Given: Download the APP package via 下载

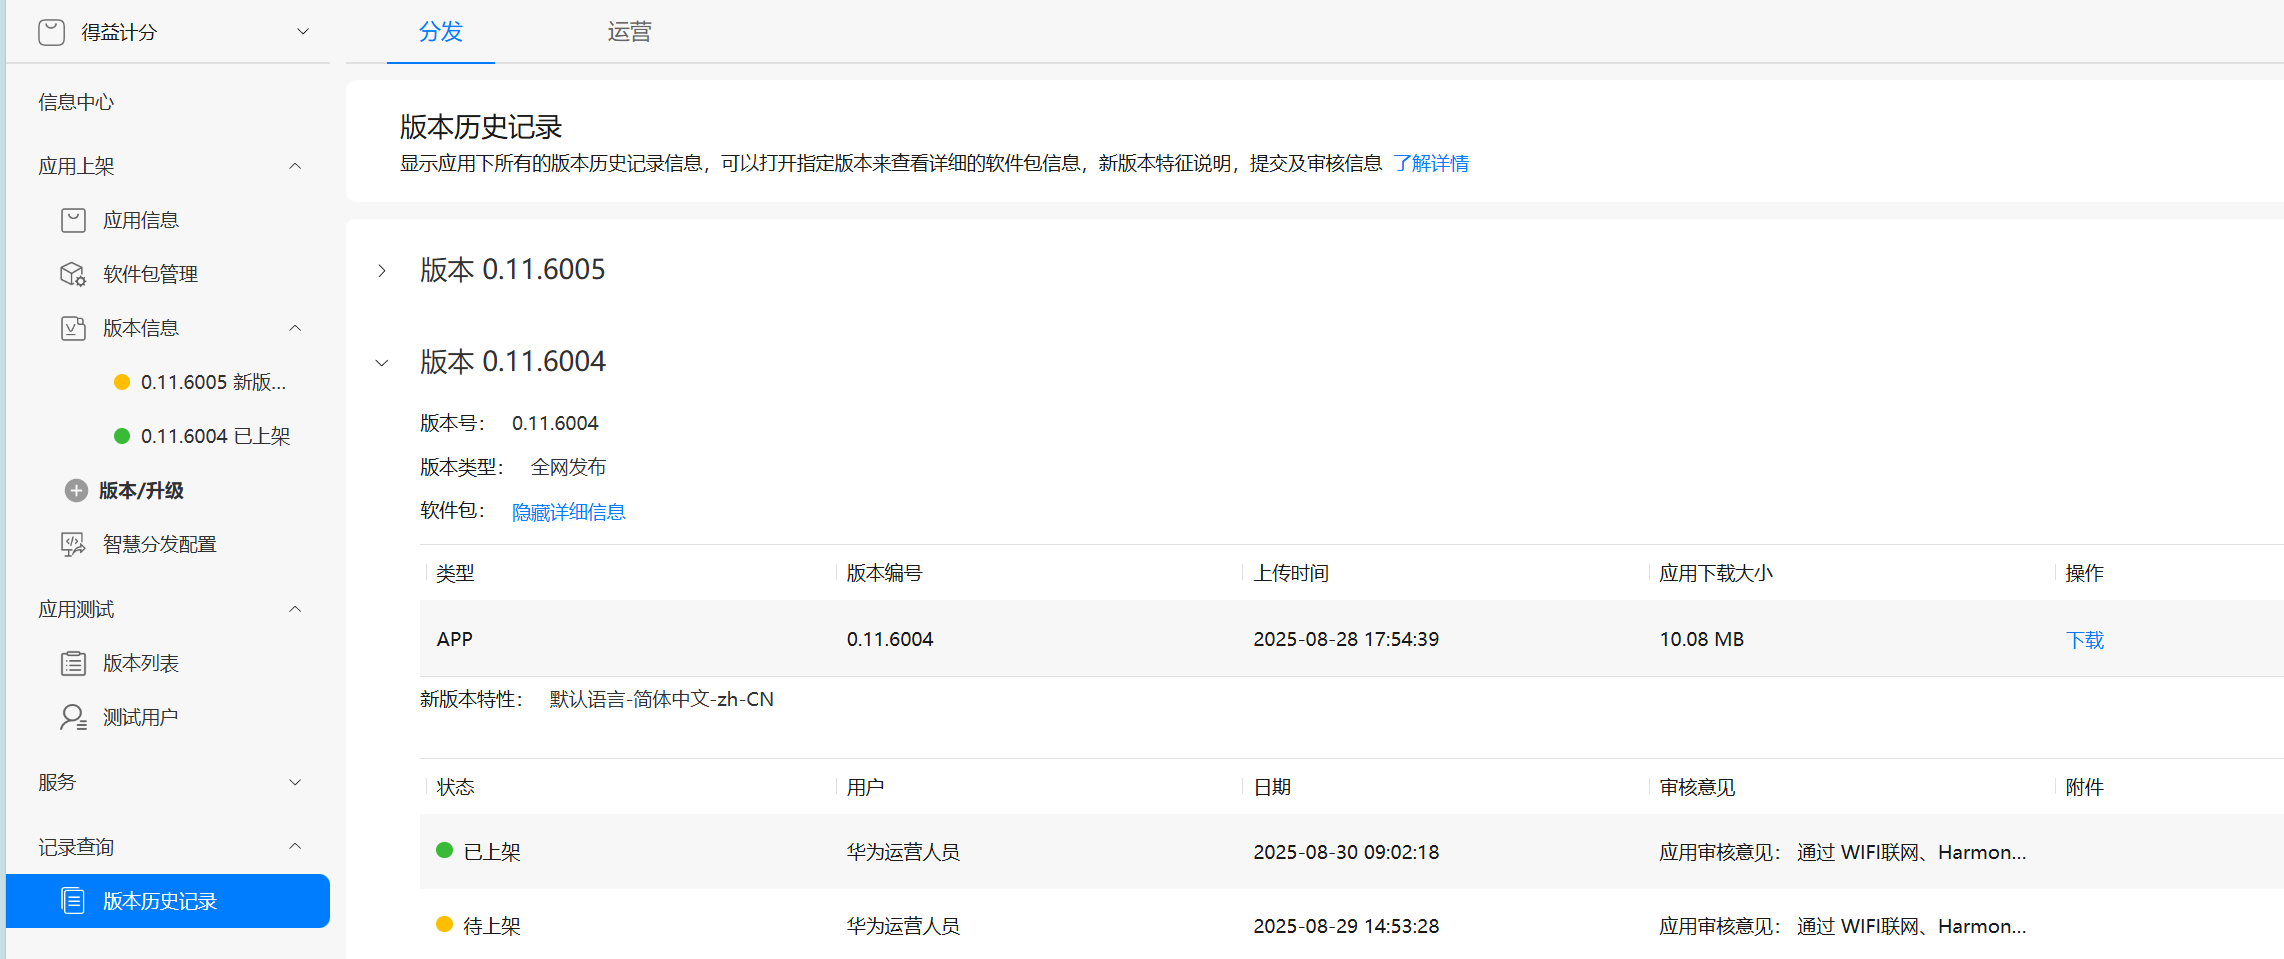Looking at the screenshot, I should 2085,640.
